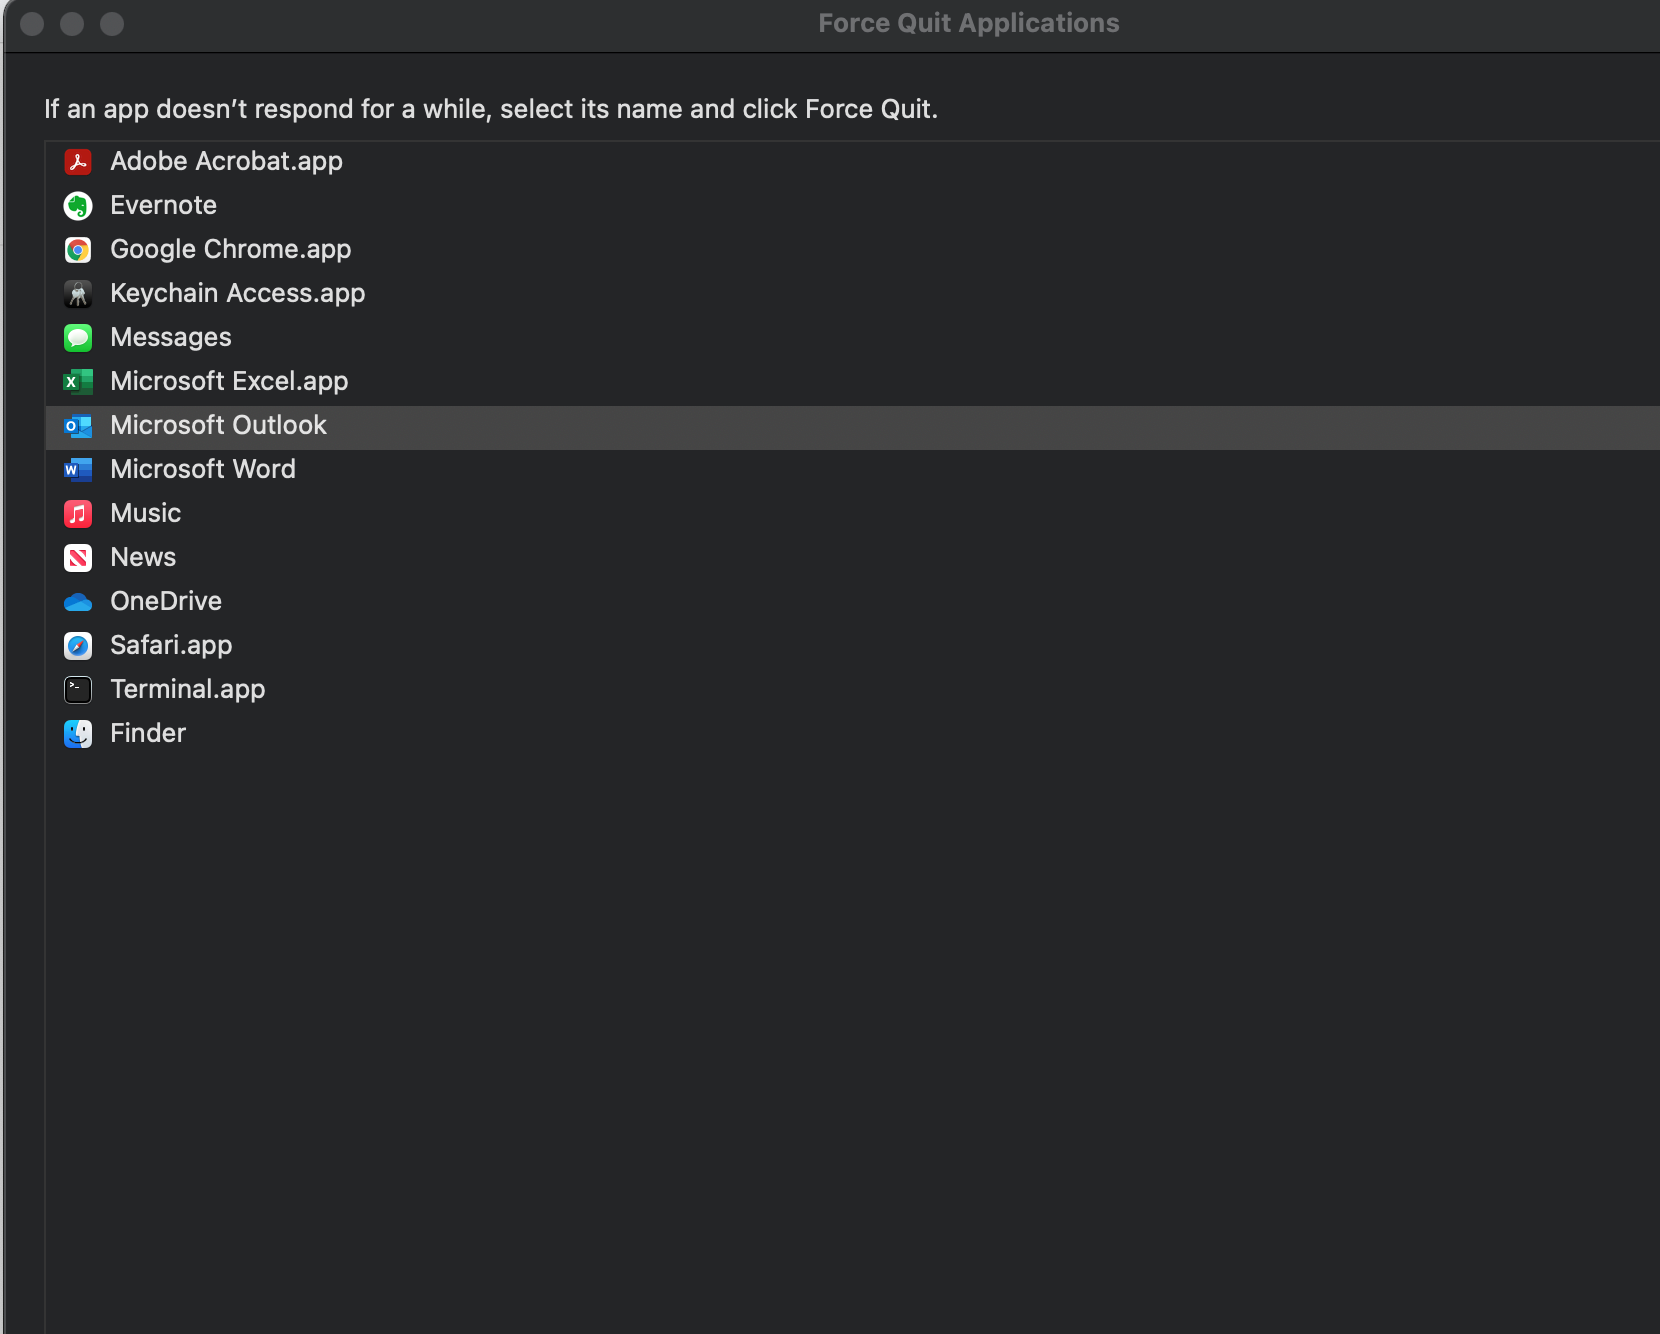Click the OneDrive cloud icon
Viewport: 1660px width, 1334px height.
78,601
